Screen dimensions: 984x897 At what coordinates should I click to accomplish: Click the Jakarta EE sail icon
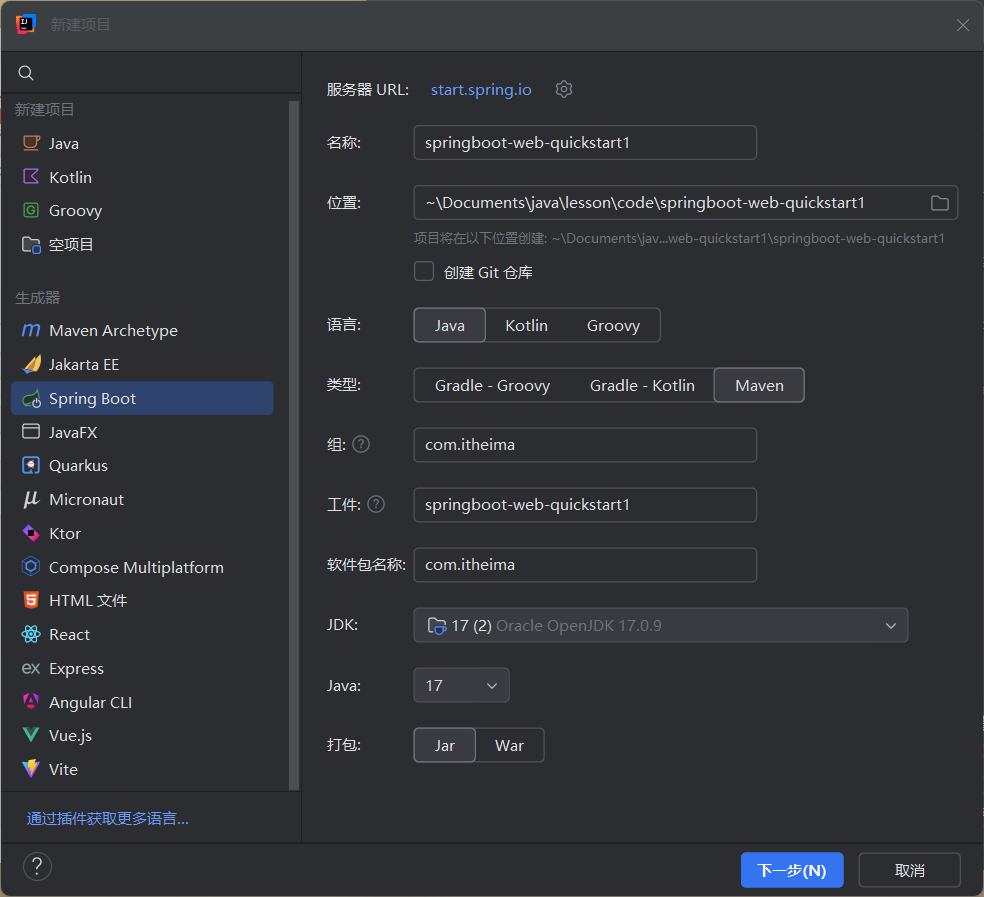click(31, 364)
